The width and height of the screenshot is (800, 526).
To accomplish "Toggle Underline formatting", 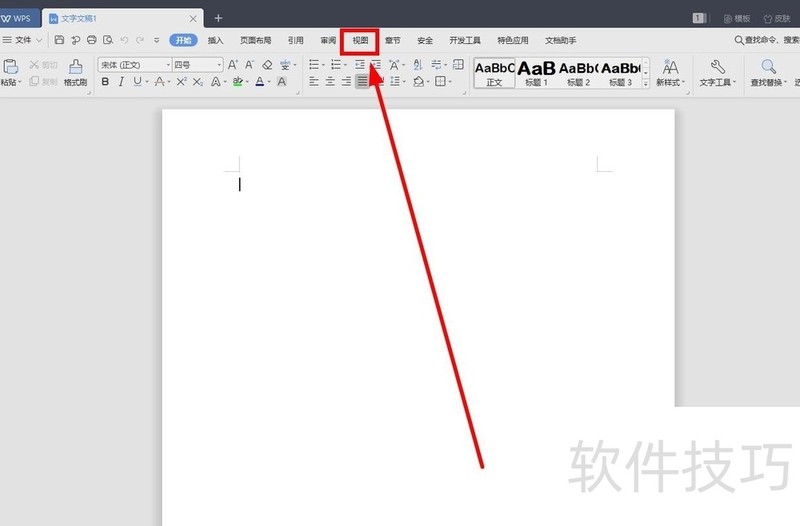I will [137, 82].
